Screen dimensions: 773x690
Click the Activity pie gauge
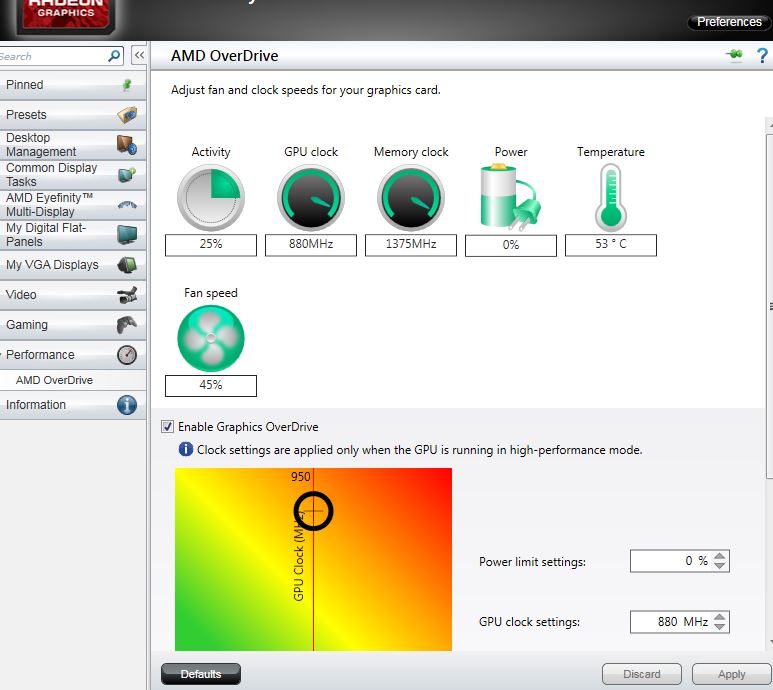pos(211,198)
